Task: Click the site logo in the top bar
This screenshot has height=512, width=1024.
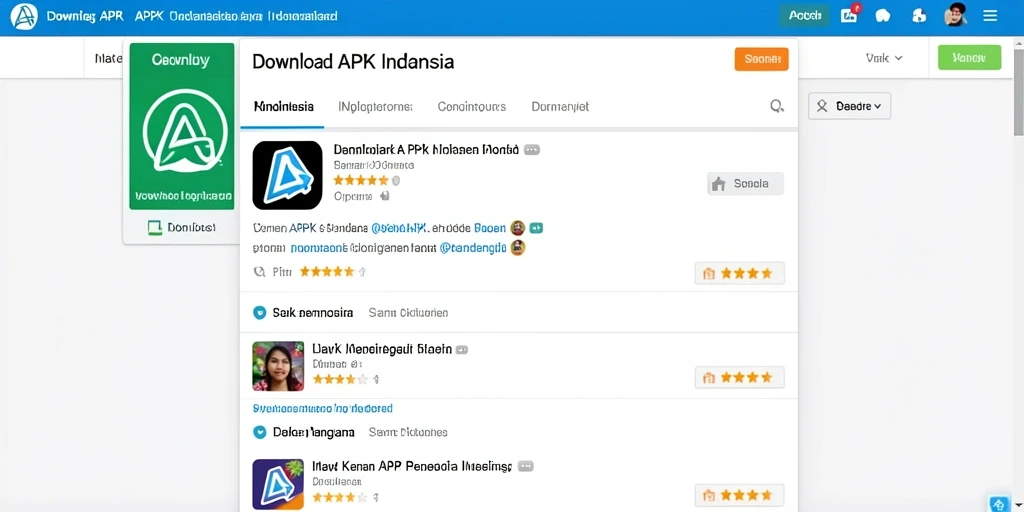Action: (24, 17)
